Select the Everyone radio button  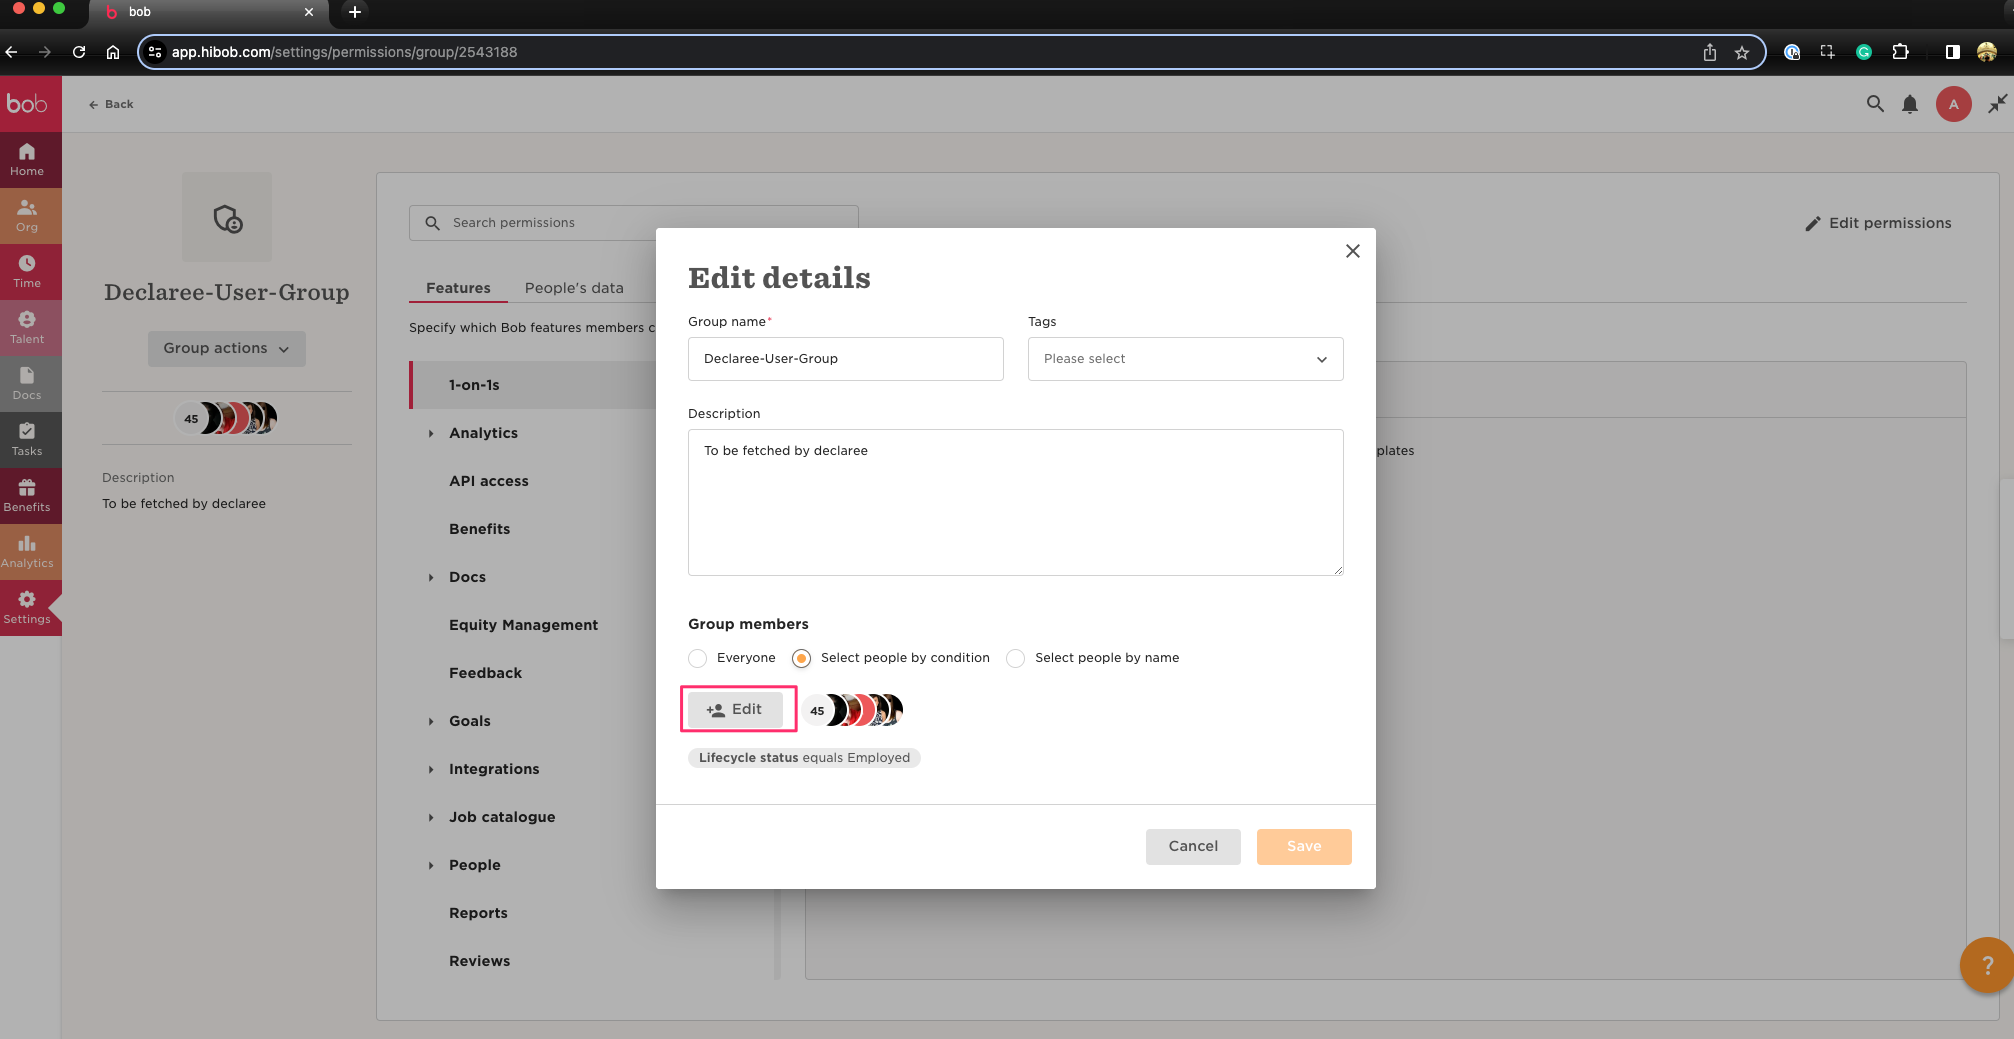[698, 658]
